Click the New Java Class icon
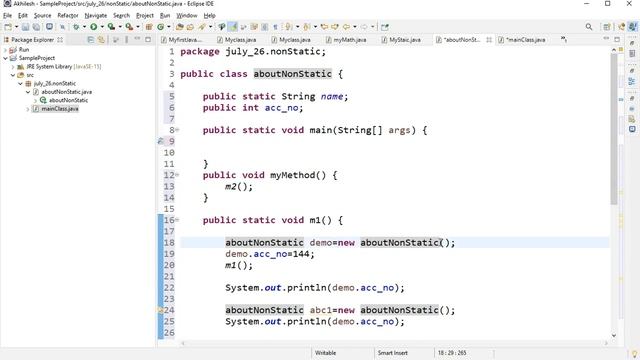640x360 pixels. [160, 27]
